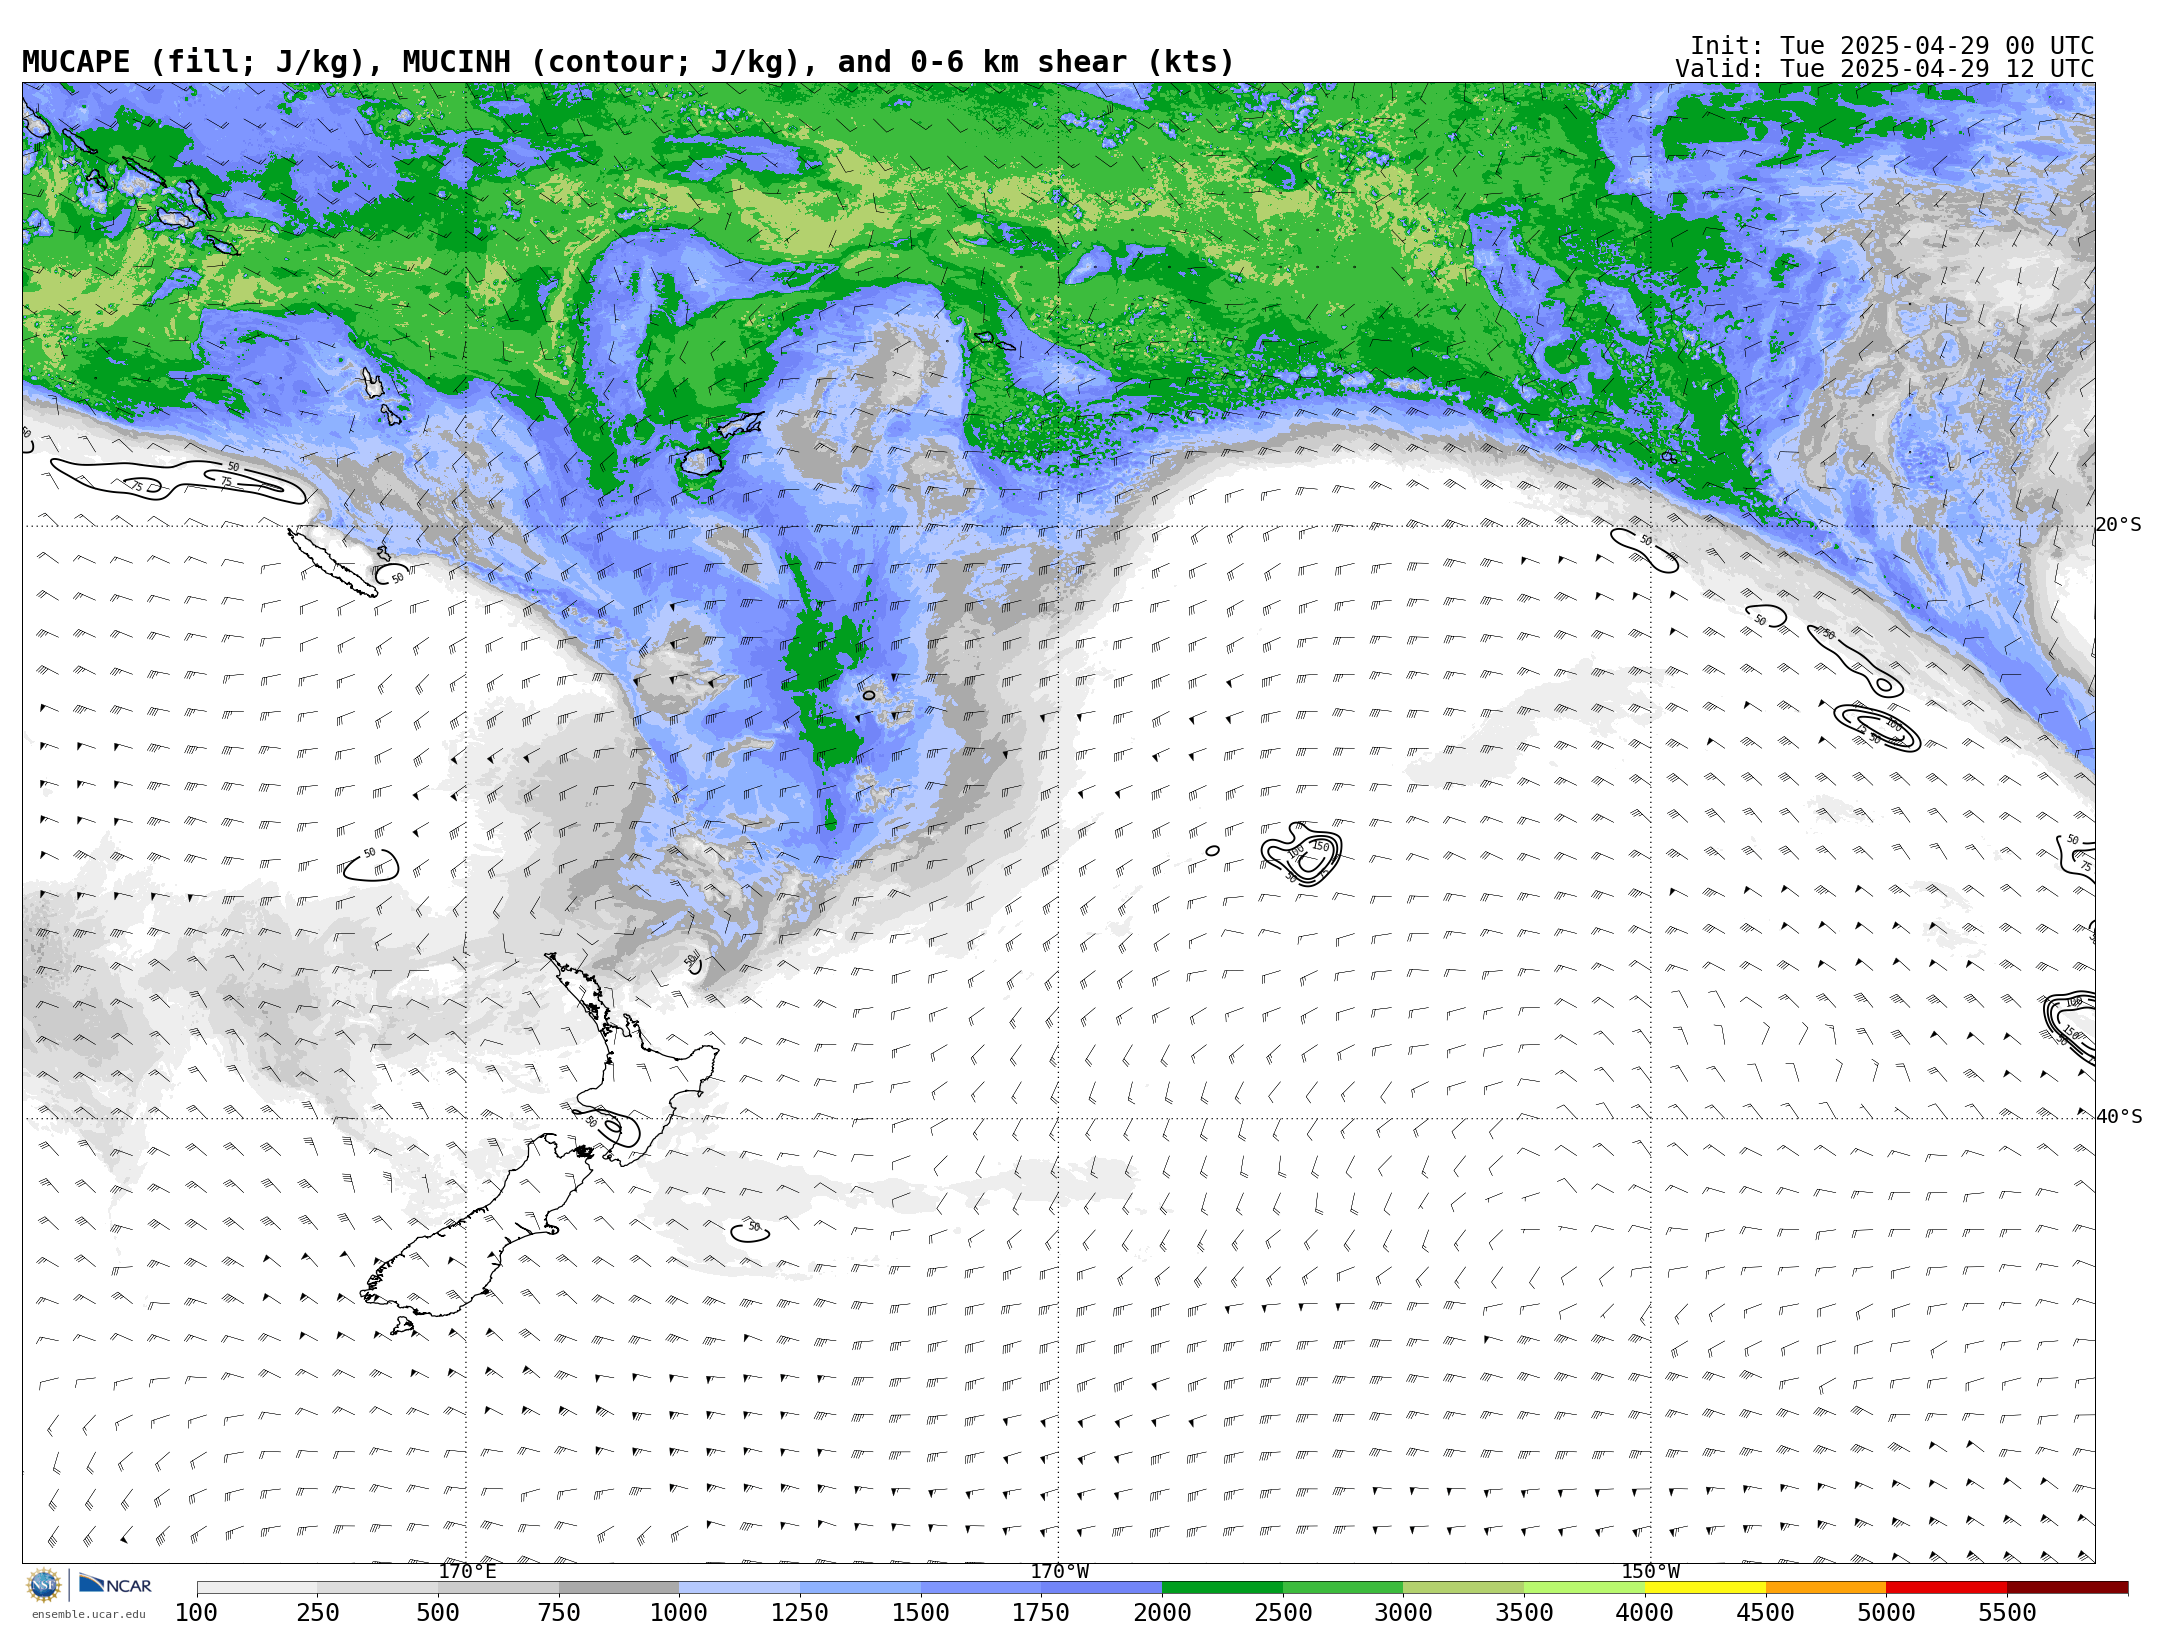Click the colorbar label '4500'
The height and width of the screenshot is (1626, 2160).
pos(1766,1613)
